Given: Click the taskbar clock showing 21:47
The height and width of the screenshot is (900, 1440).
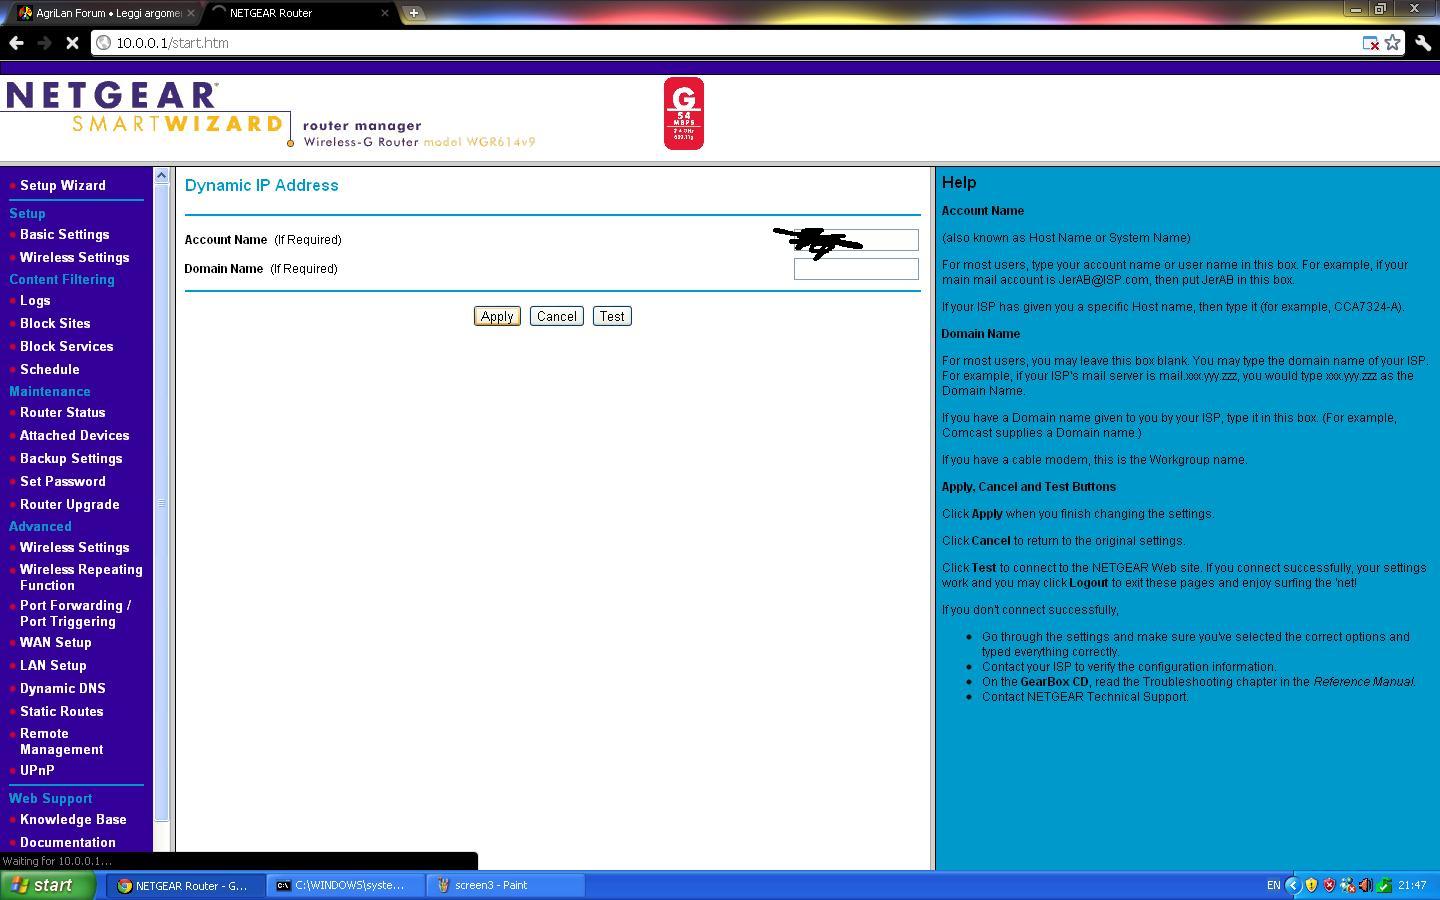Looking at the screenshot, I should 1412,885.
